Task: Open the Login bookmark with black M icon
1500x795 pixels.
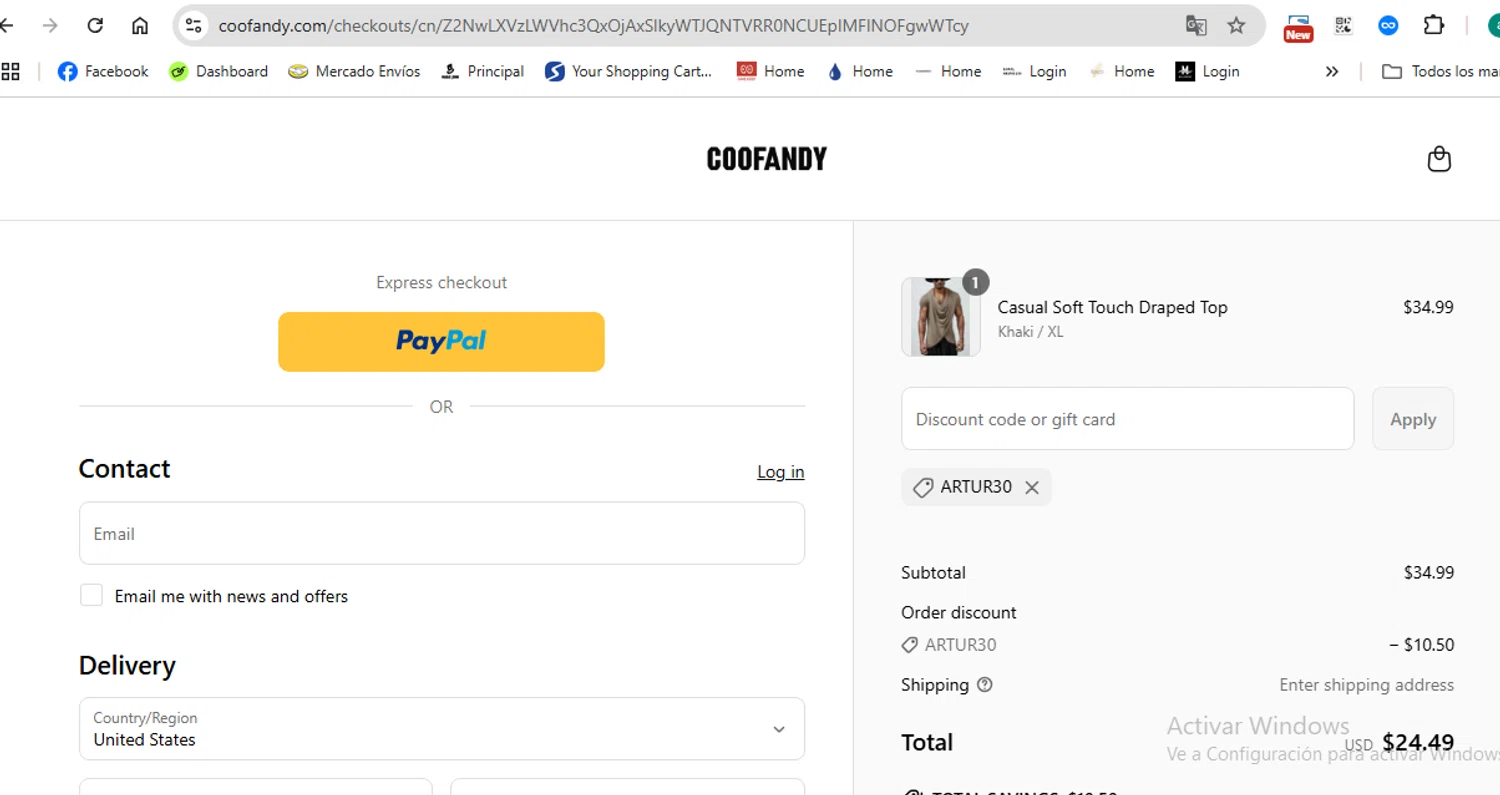Action: [x=1207, y=71]
